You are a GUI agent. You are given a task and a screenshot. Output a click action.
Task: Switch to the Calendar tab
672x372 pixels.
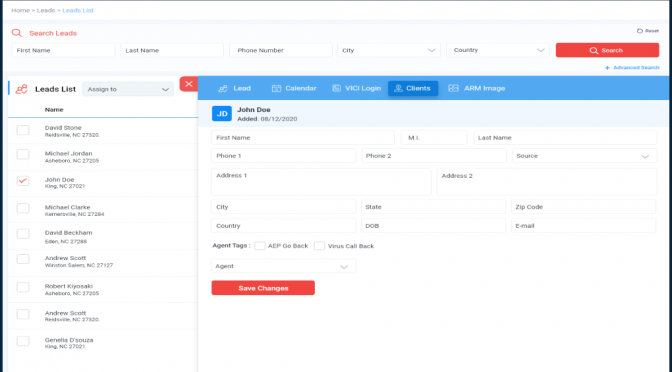pyautogui.click(x=294, y=88)
